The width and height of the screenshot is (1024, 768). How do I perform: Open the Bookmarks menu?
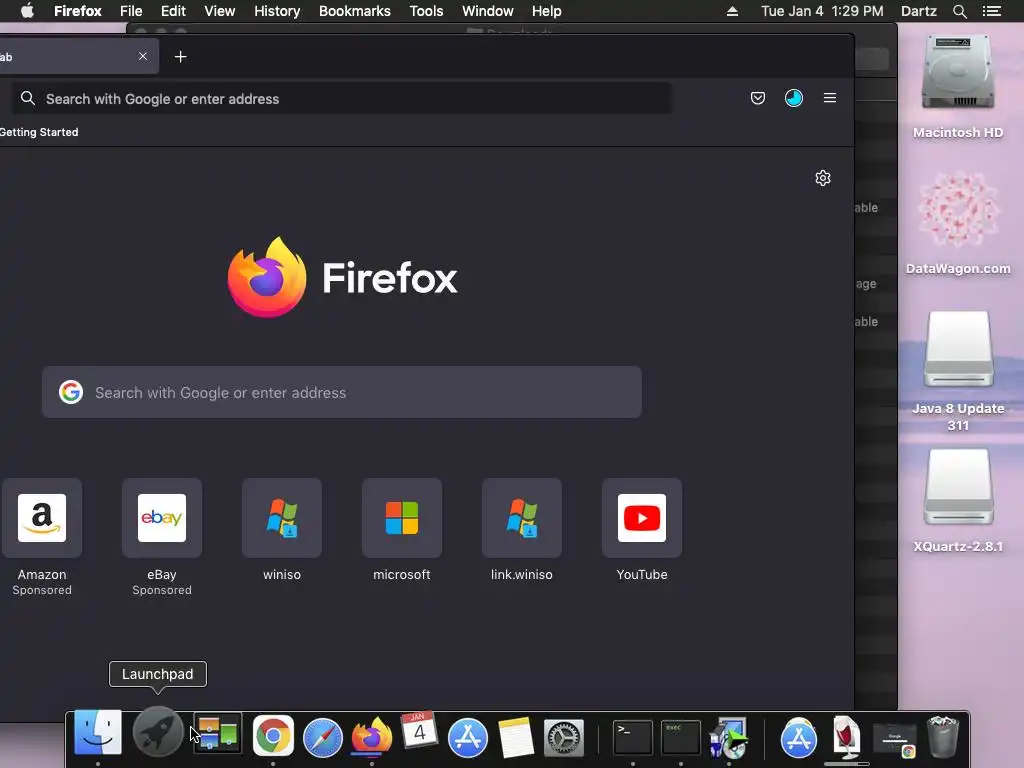pos(355,11)
